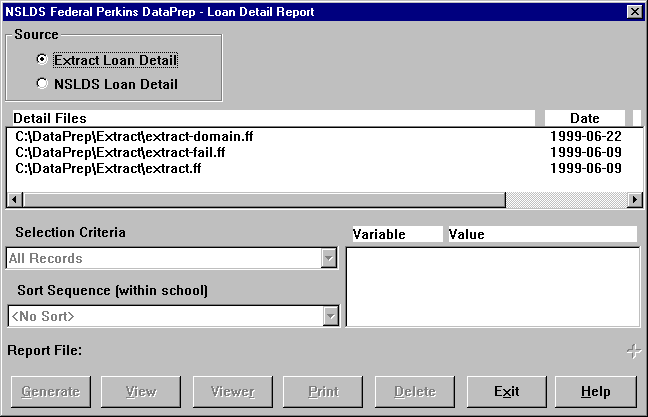Click the 1999-06-22 date cell
The width and height of the screenshot is (648, 417).
coord(586,136)
